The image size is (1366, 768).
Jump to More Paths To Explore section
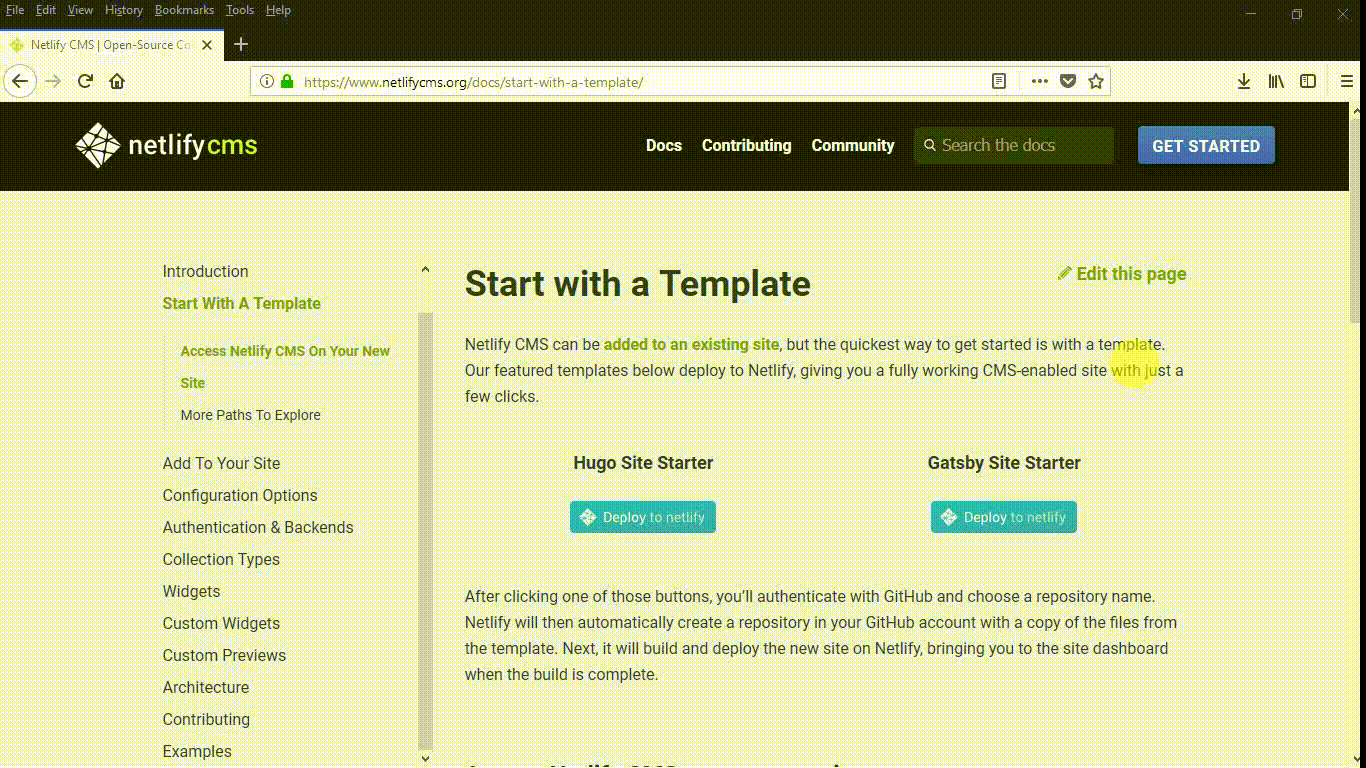tap(251, 415)
